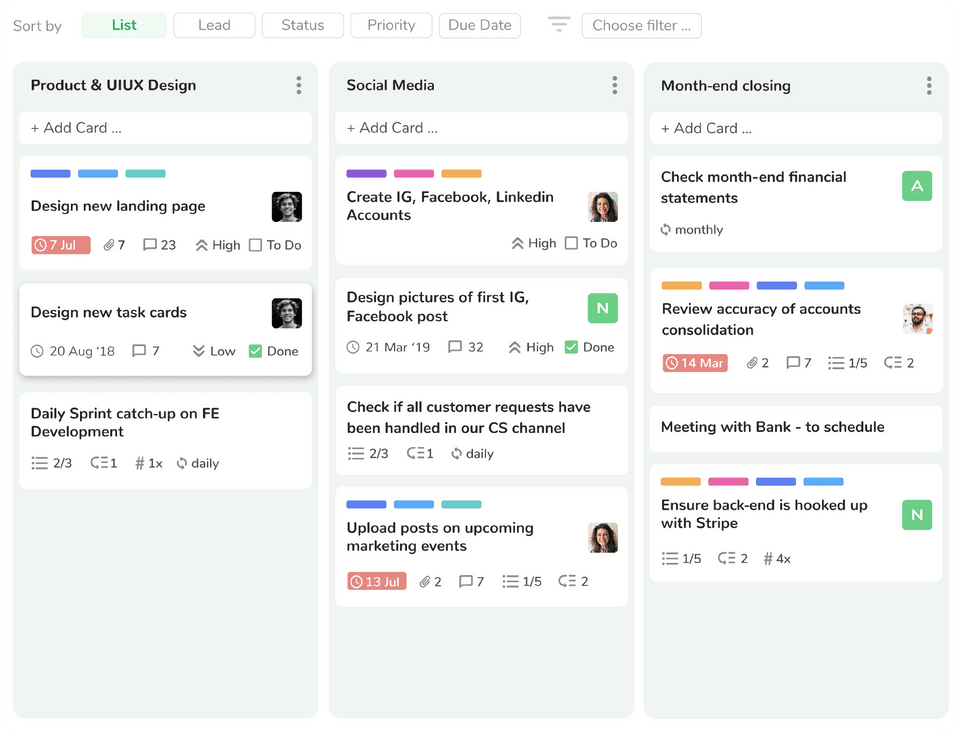This screenshot has height=736, width=960.
Task: Open Social Media list options menu
Action: pyautogui.click(x=615, y=85)
